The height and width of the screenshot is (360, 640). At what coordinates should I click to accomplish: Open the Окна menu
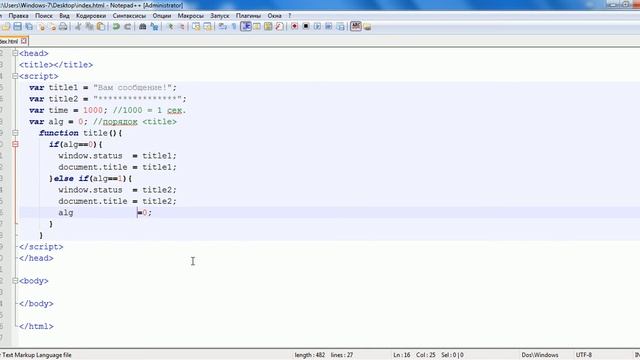tap(275, 16)
